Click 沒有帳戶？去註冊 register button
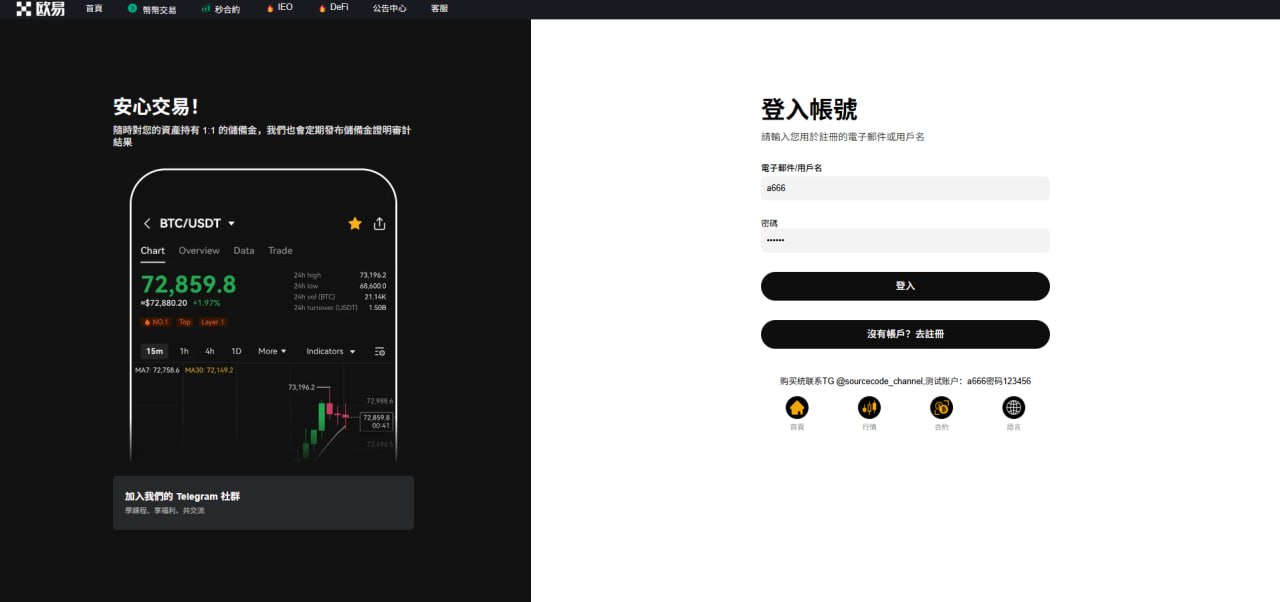 pos(905,334)
